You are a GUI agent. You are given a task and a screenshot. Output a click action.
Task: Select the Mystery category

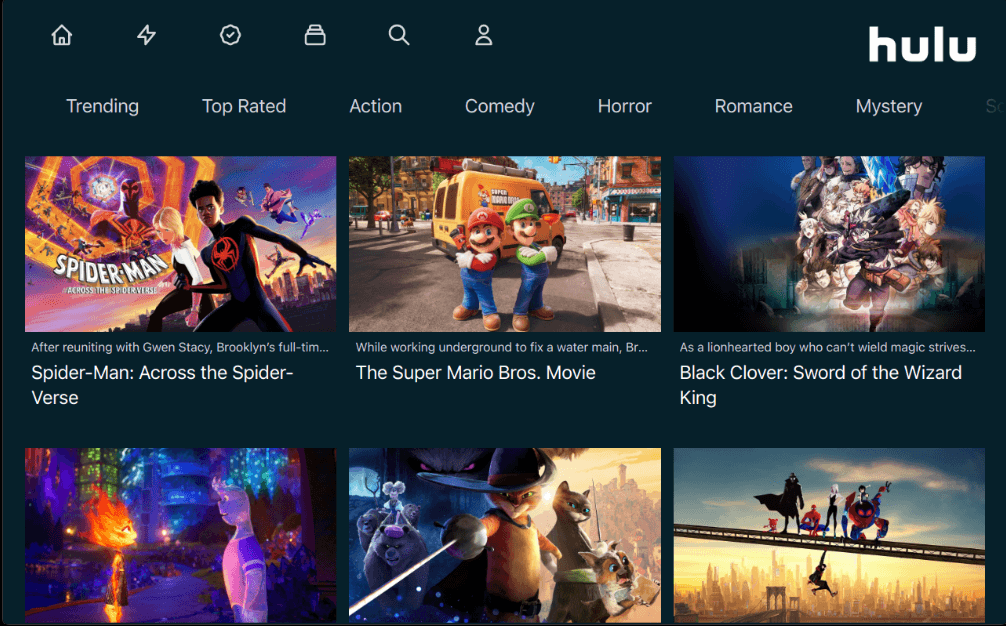[888, 106]
